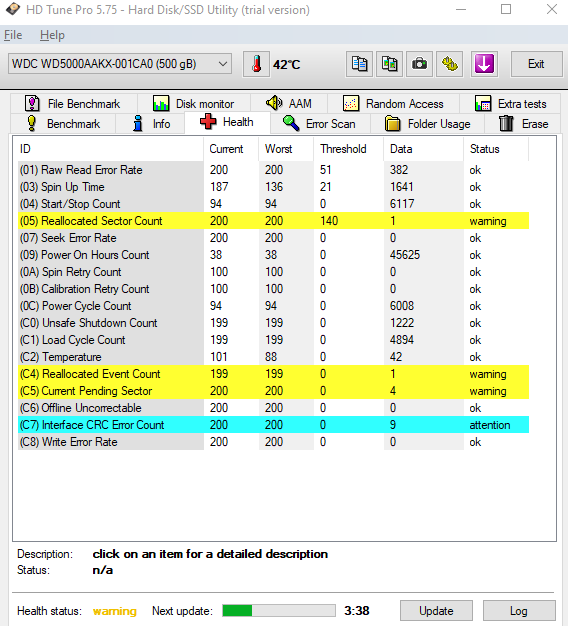This screenshot has width=568, height=626.
Task: Select the (07) Seek Error Rate row
Action: [273, 238]
